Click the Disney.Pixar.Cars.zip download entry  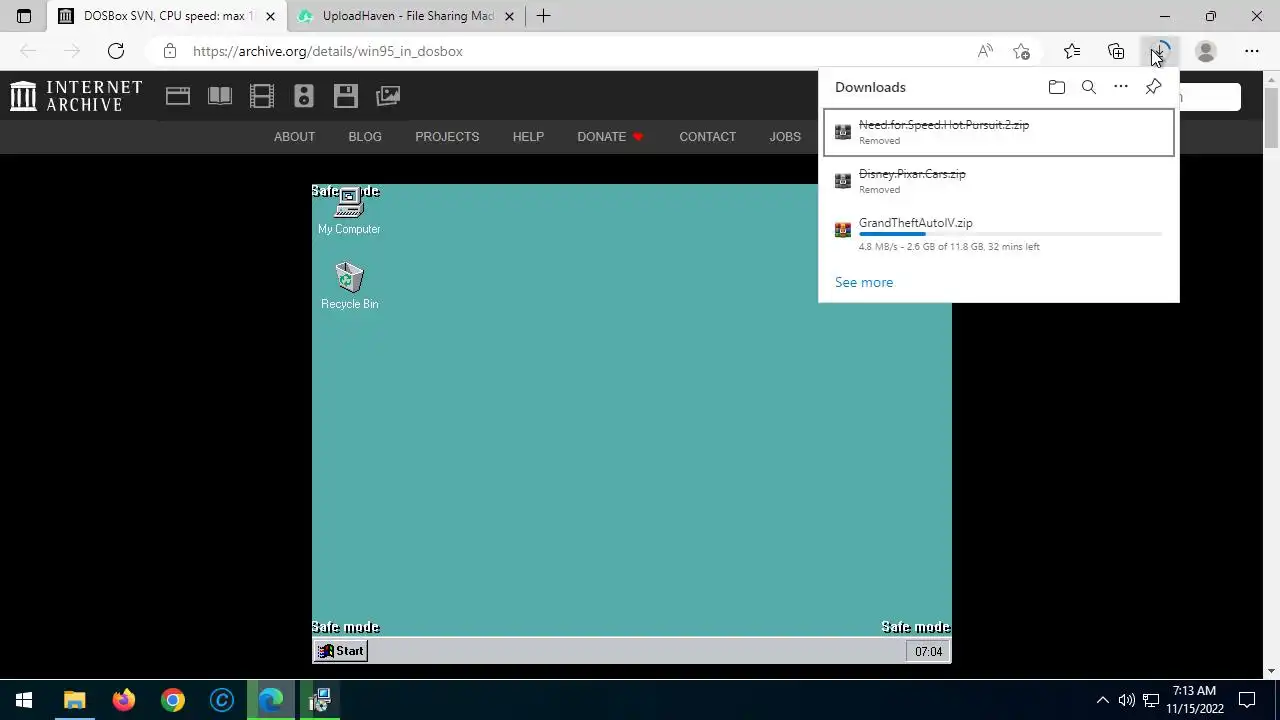[999, 181]
